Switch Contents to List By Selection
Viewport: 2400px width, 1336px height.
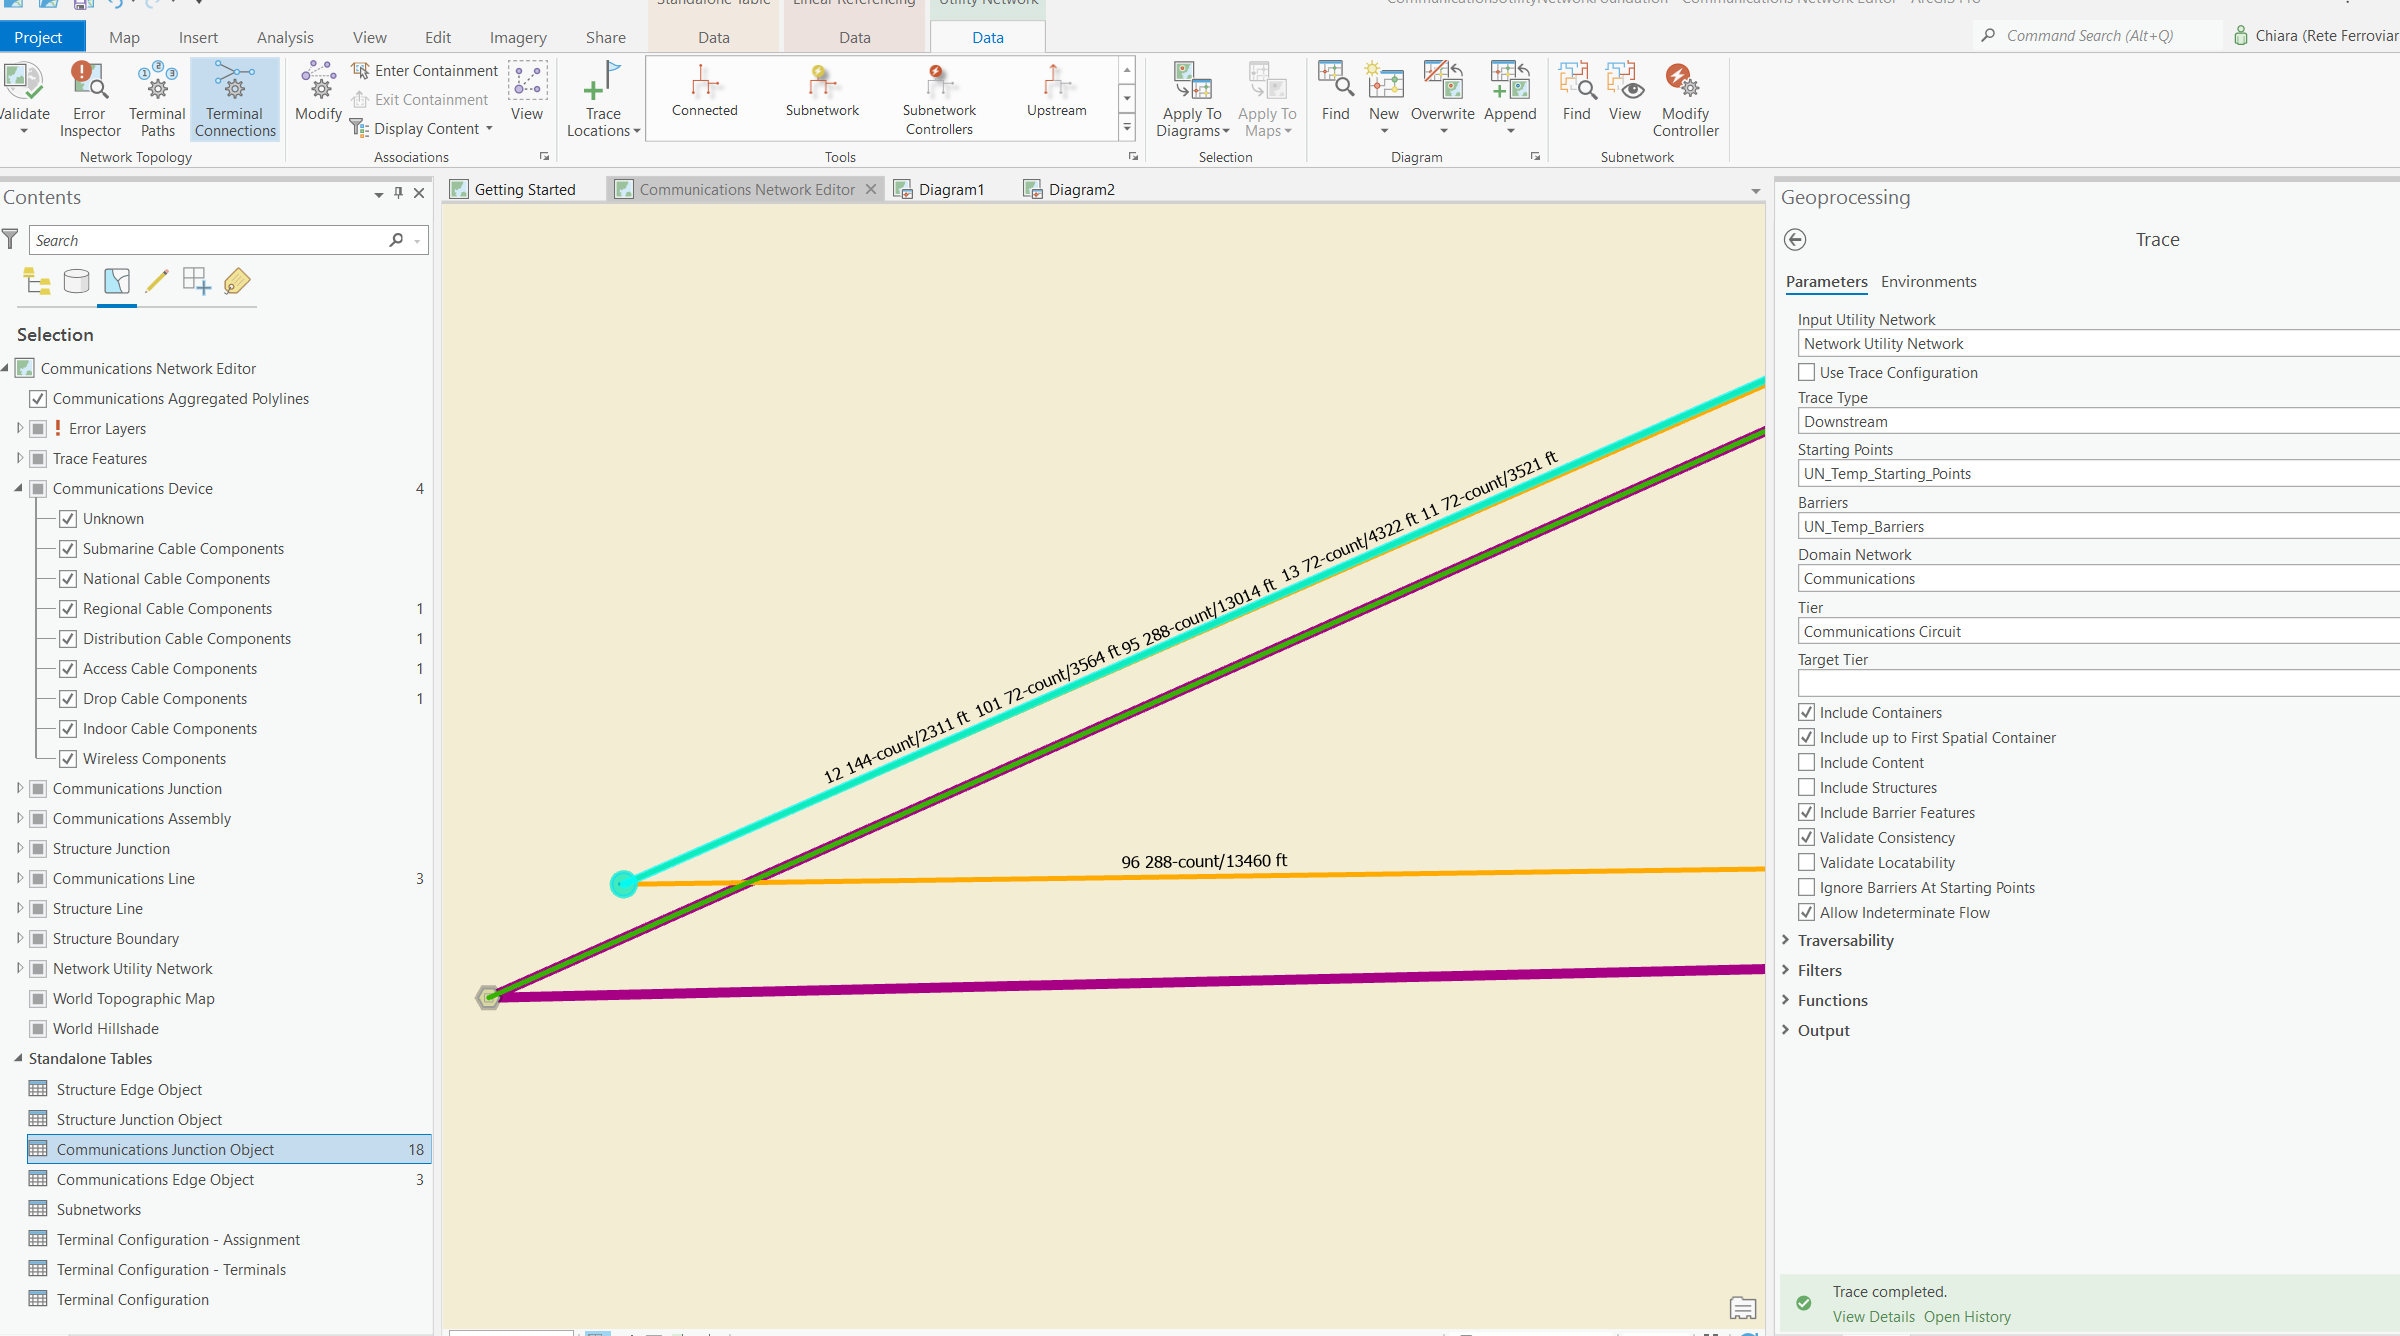coord(117,282)
